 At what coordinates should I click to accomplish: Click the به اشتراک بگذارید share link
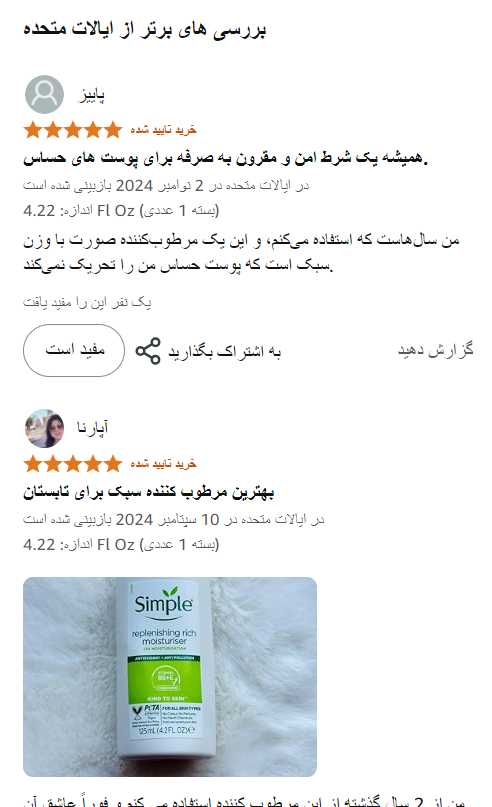click(224, 351)
